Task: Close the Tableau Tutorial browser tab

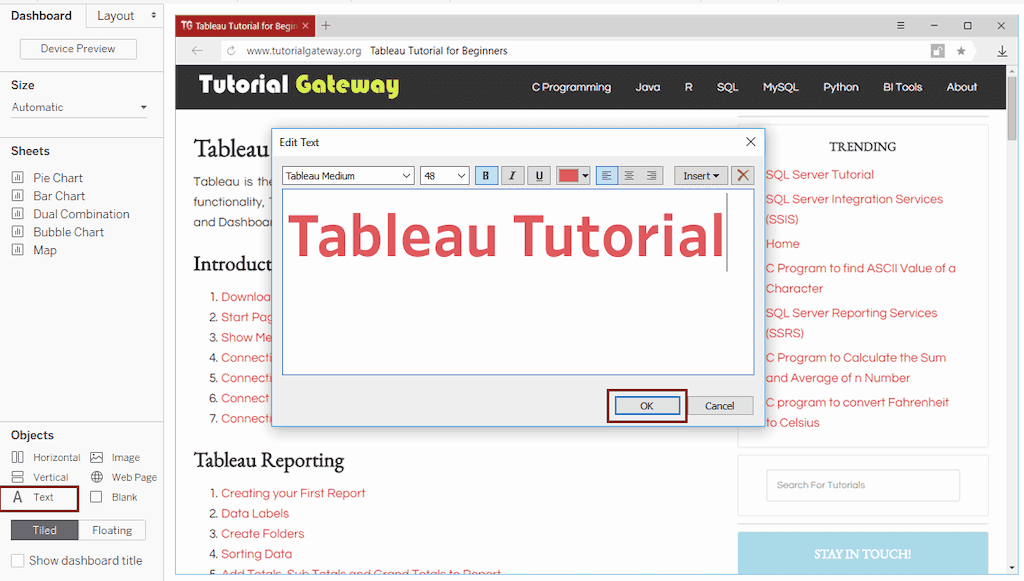Action: [306, 26]
